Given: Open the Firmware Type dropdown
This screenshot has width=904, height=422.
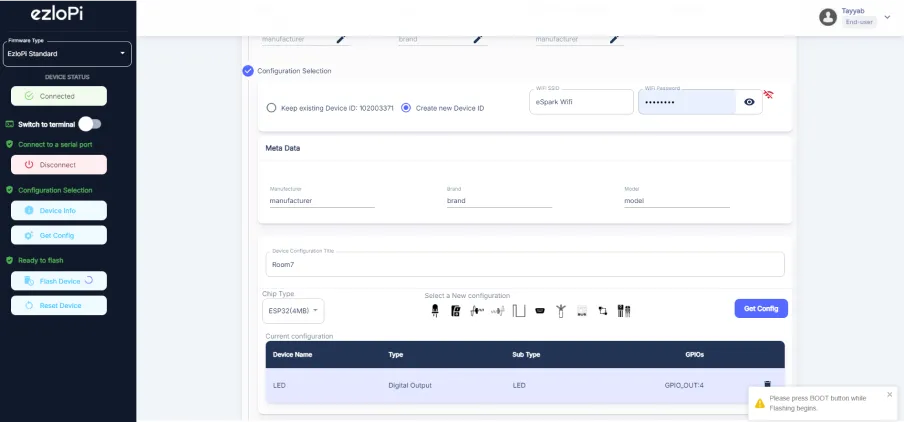Looking at the screenshot, I should point(67,53).
